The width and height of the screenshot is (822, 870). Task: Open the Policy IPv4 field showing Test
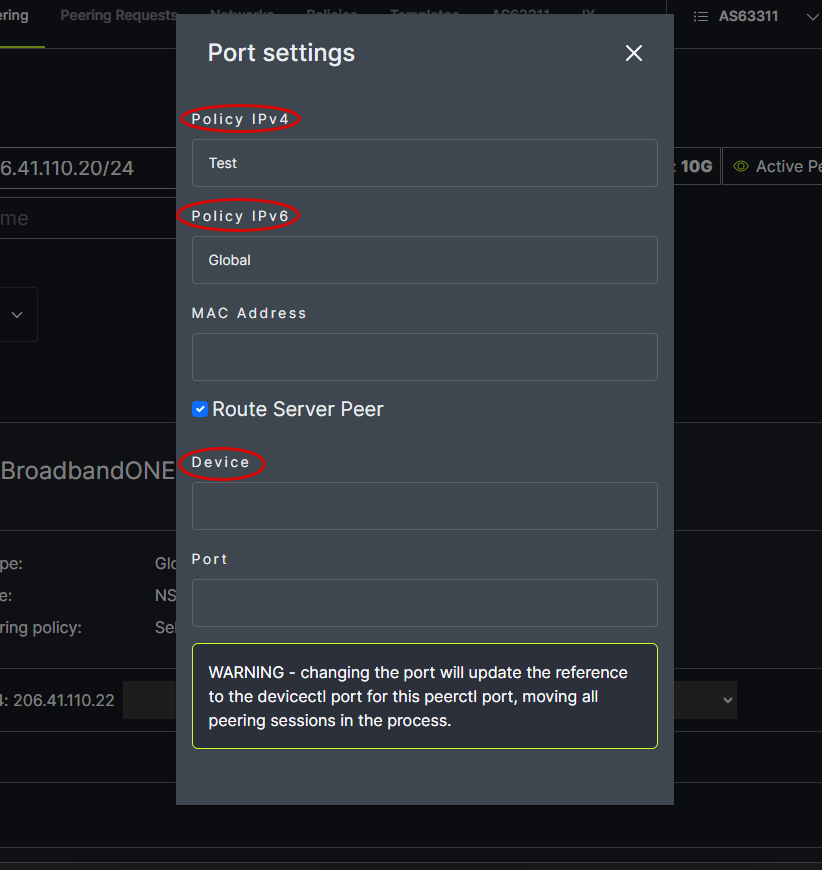[424, 163]
